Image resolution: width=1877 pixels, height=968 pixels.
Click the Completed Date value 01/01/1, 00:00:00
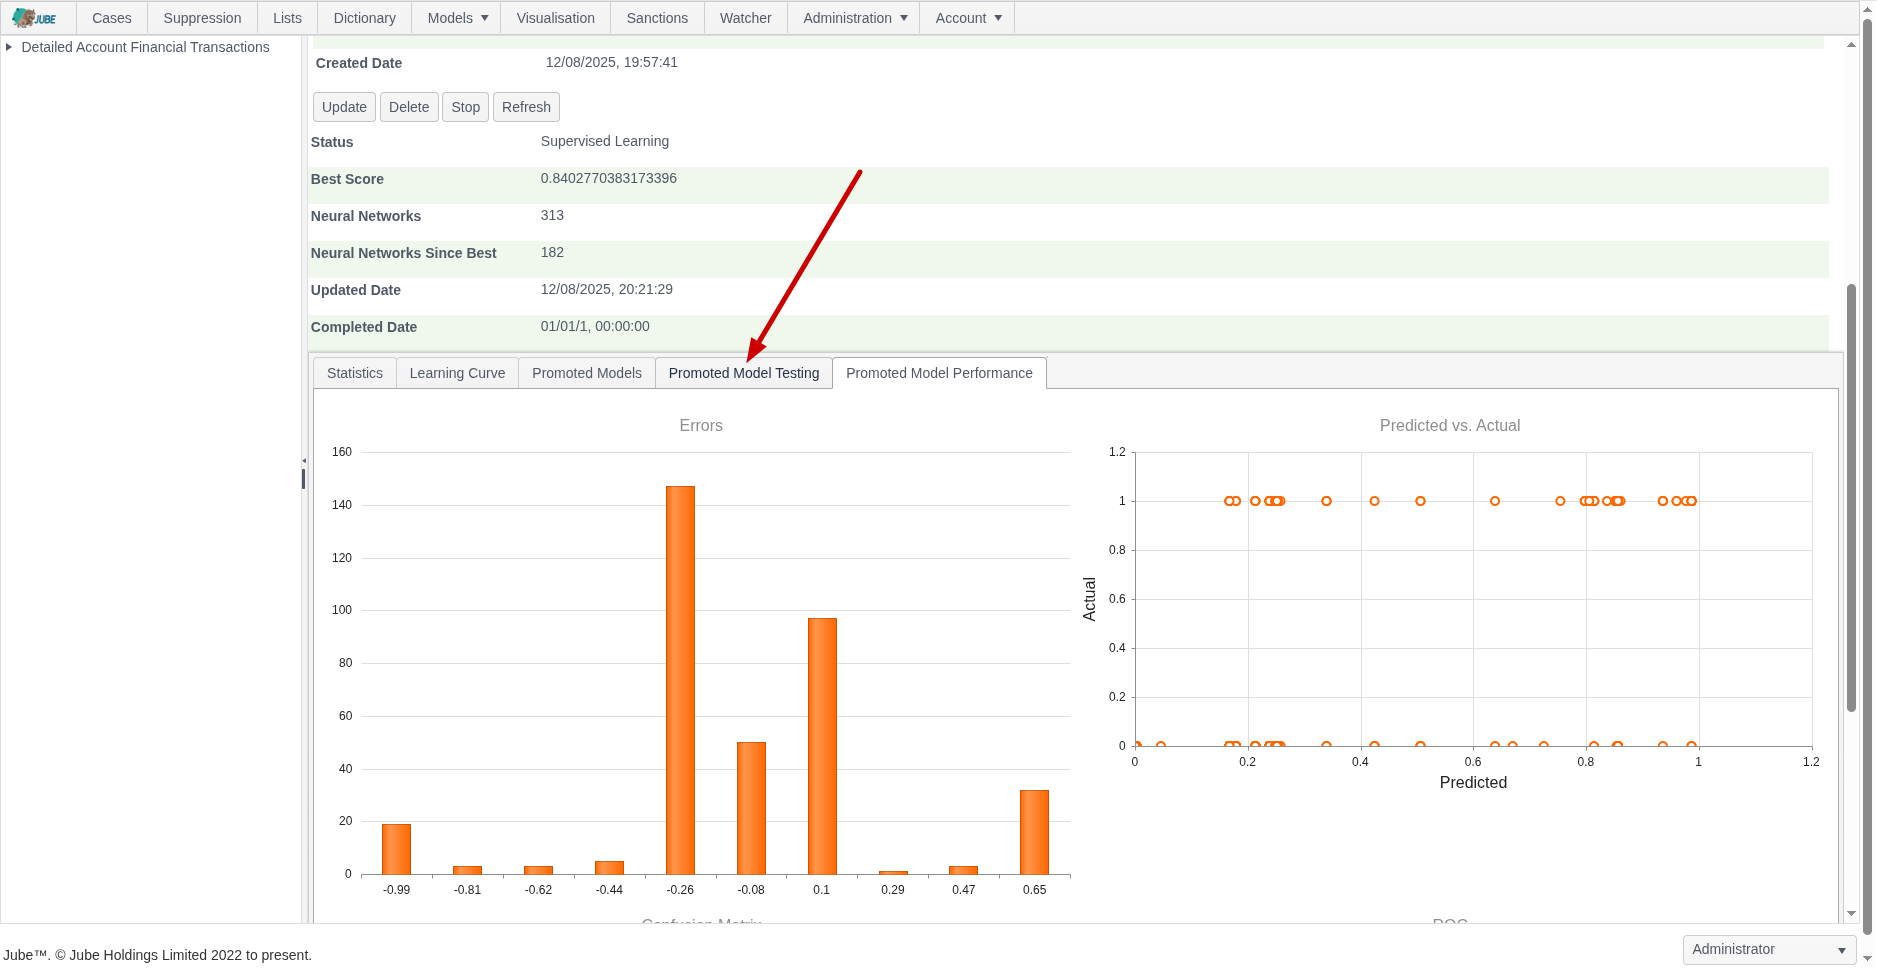pyautogui.click(x=595, y=326)
